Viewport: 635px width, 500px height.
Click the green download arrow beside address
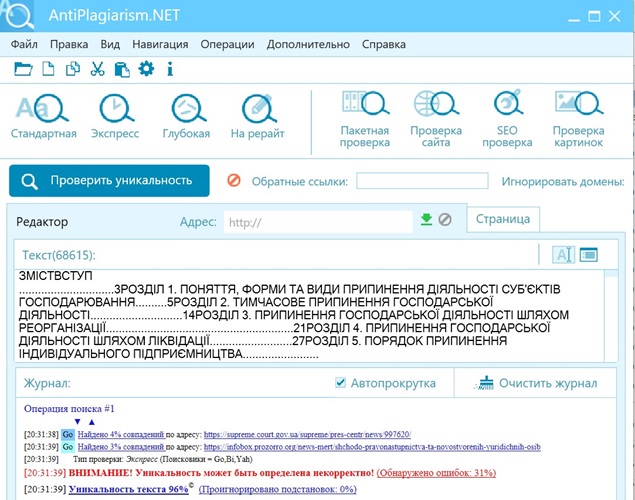click(x=426, y=219)
